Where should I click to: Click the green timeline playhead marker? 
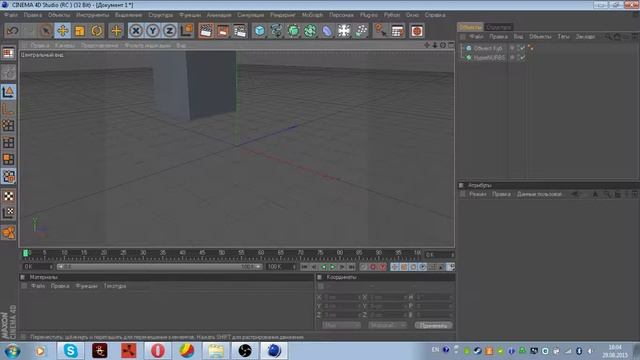pyautogui.click(x=26, y=253)
